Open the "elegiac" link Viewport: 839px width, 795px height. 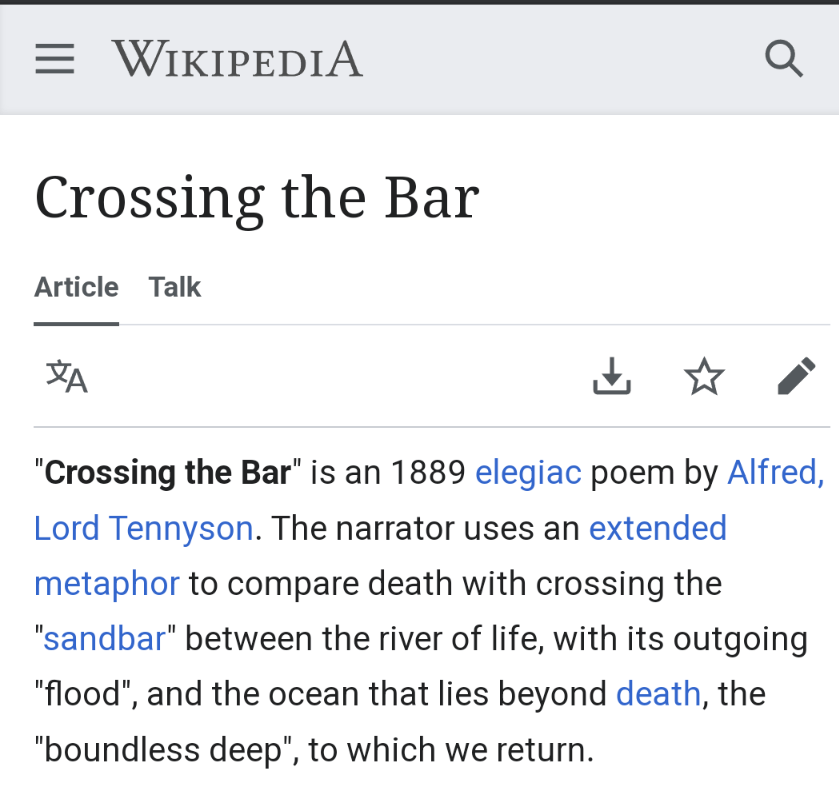coord(528,472)
